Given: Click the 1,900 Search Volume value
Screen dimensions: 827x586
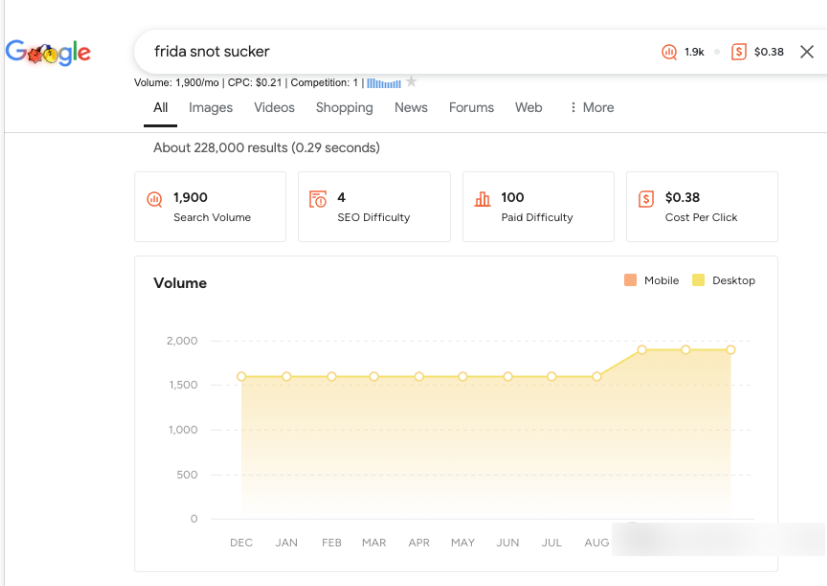Looking at the screenshot, I should coord(190,197).
